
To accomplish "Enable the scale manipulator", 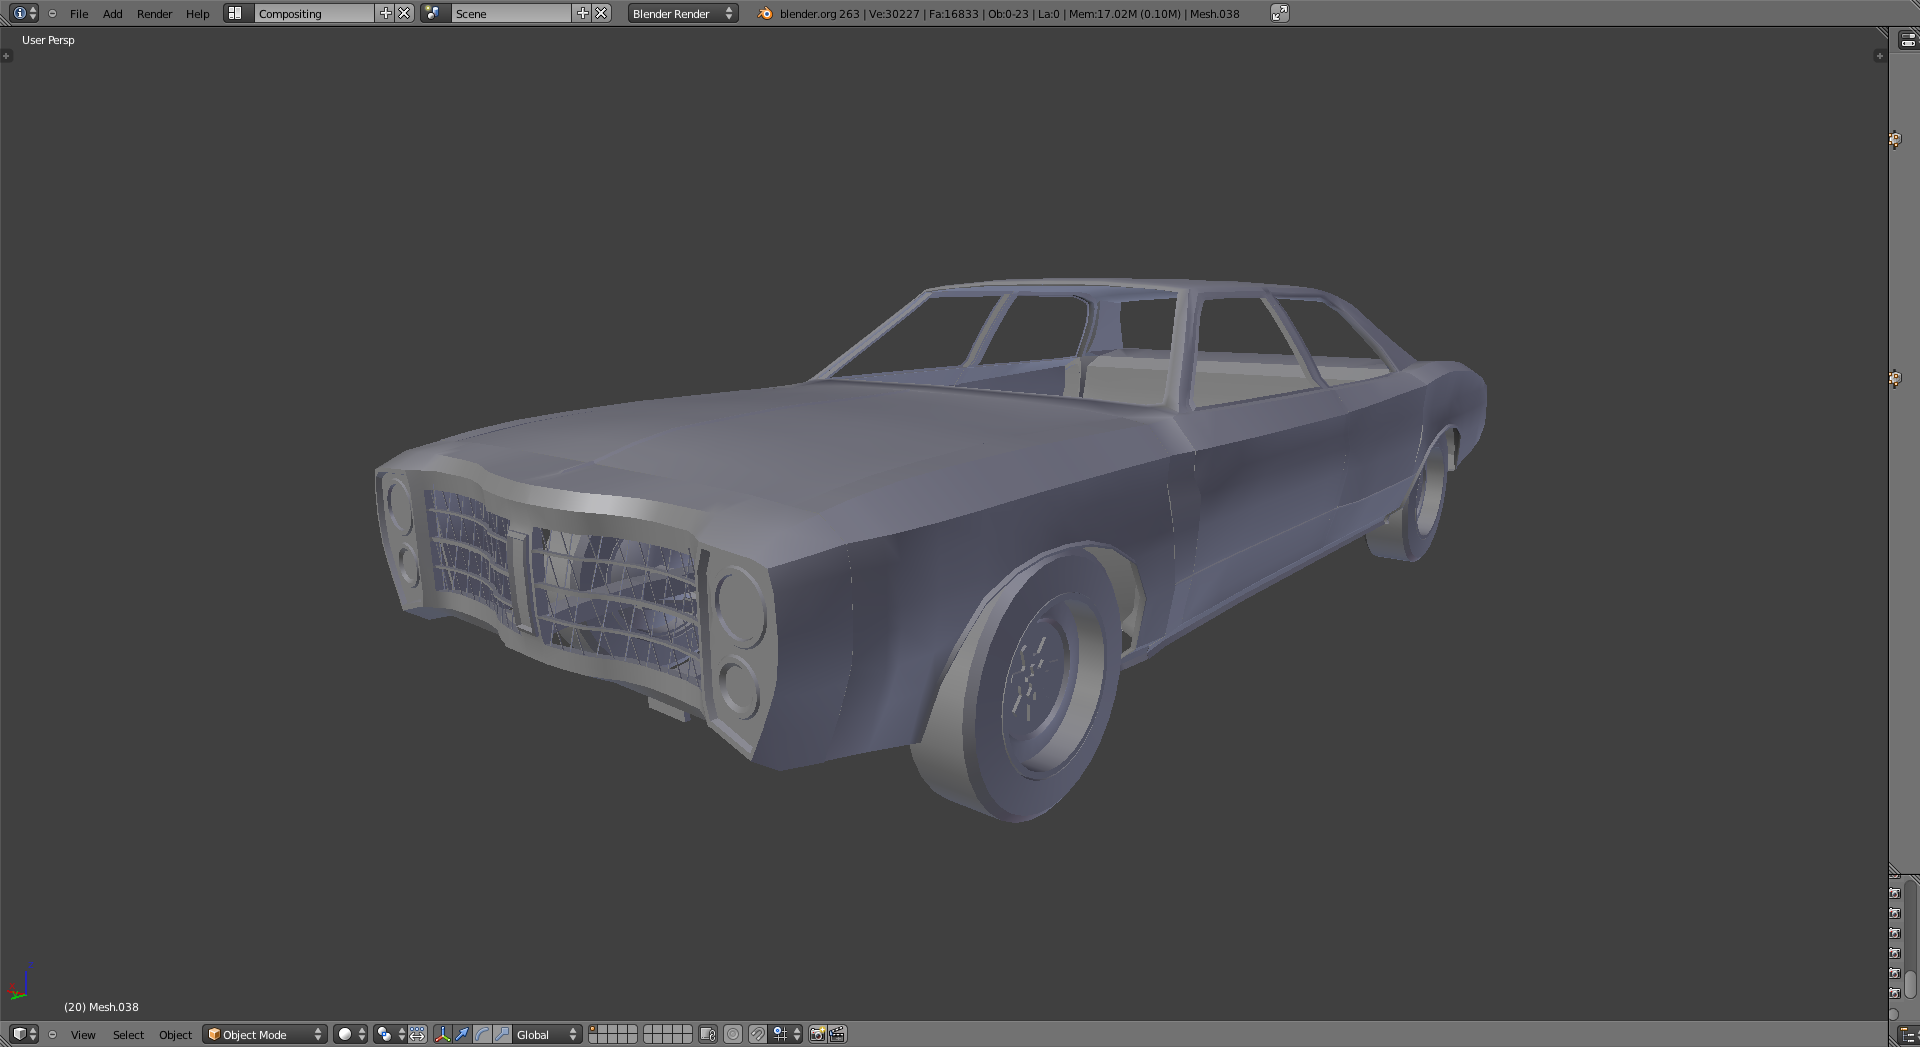I will (502, 1034).
